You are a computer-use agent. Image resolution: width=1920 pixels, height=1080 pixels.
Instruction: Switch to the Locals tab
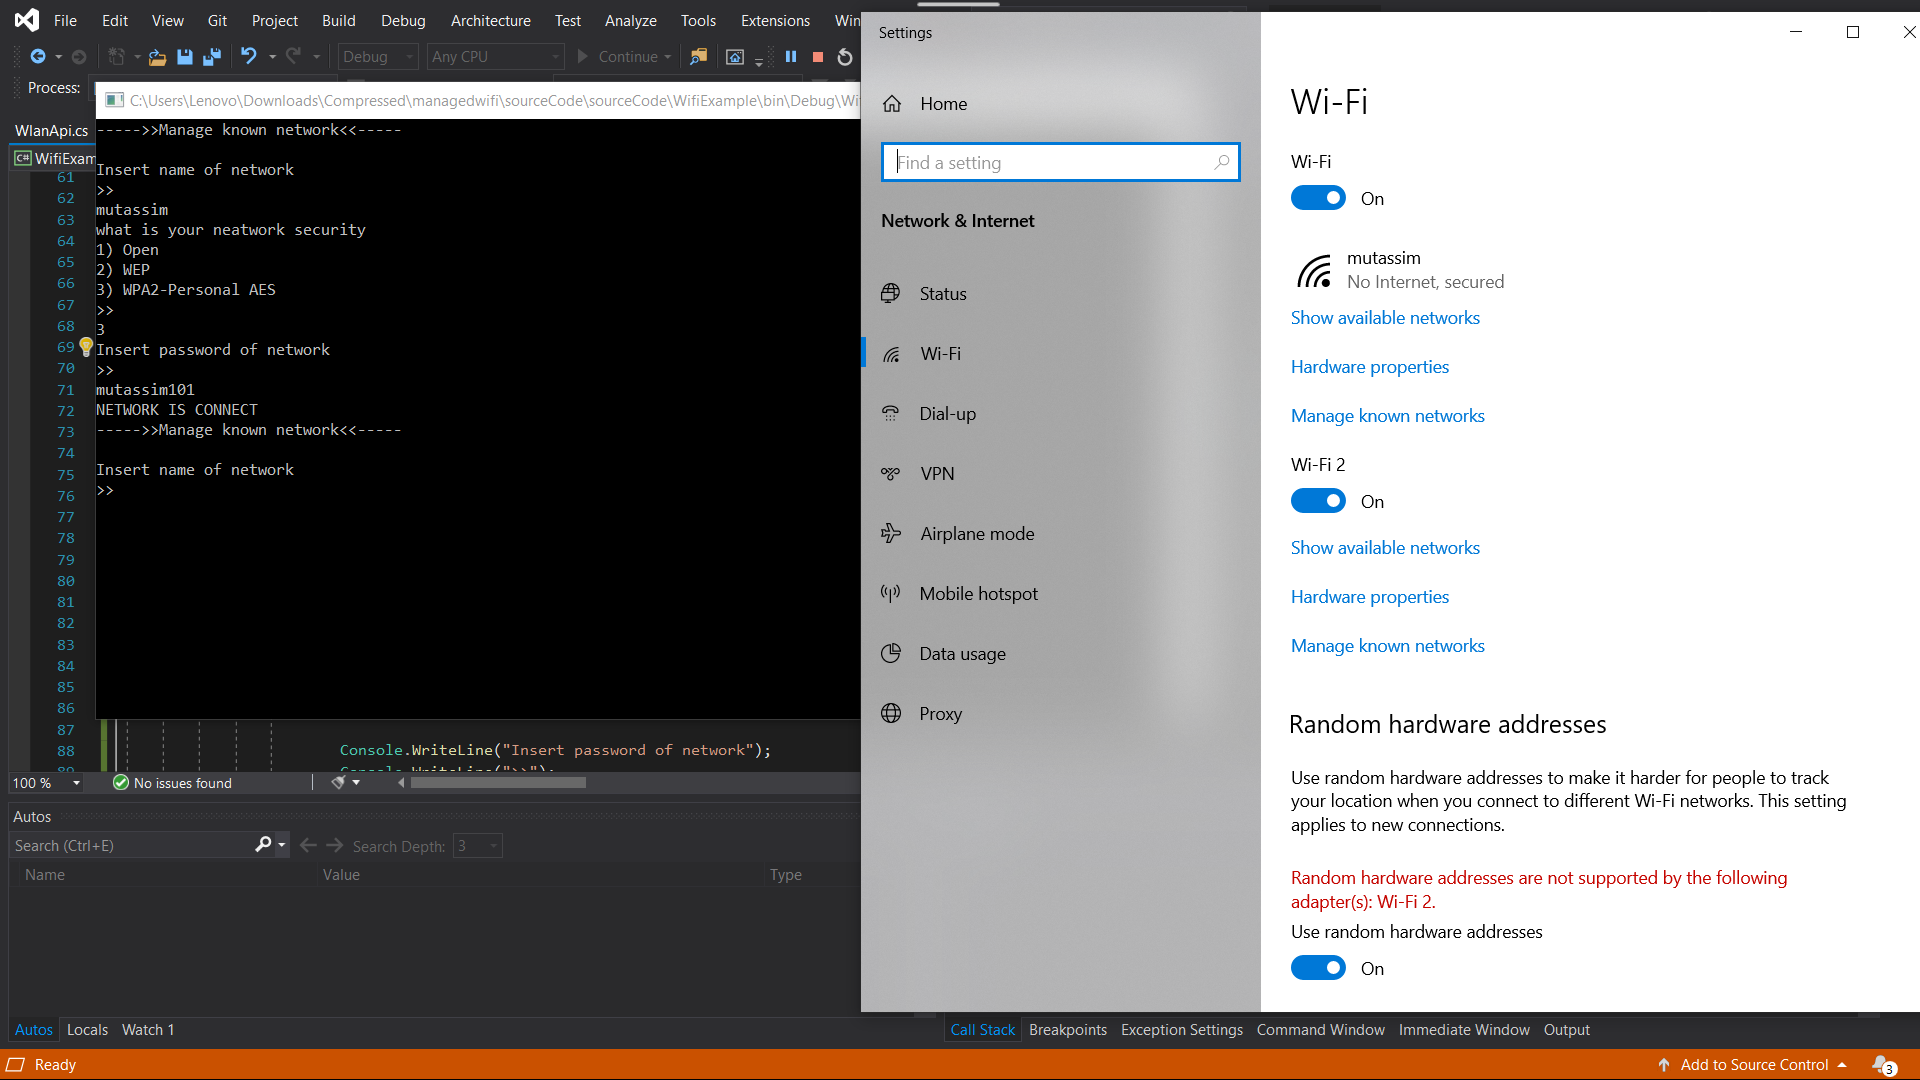(x=87, y=1030)
